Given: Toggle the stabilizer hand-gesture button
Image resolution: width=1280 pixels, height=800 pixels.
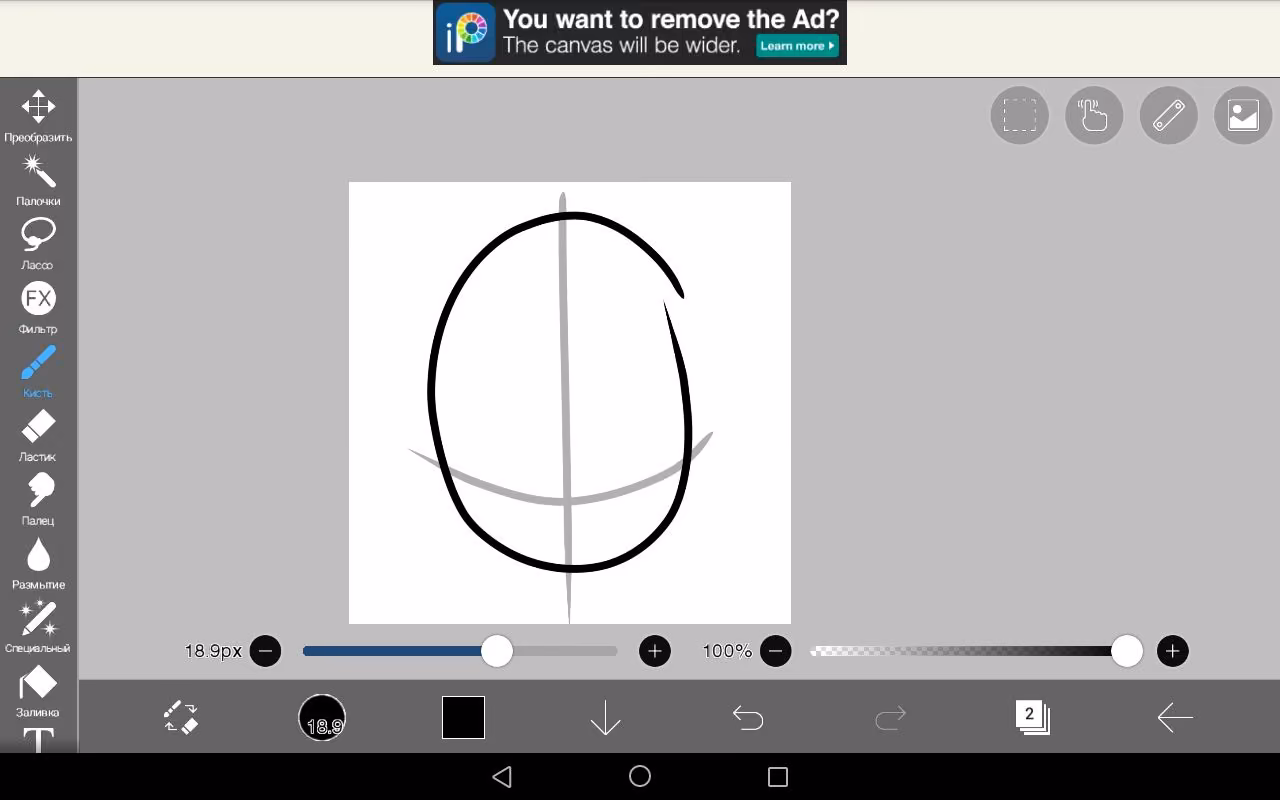Looking at the screenshot, I should [x=1094, y=115].
